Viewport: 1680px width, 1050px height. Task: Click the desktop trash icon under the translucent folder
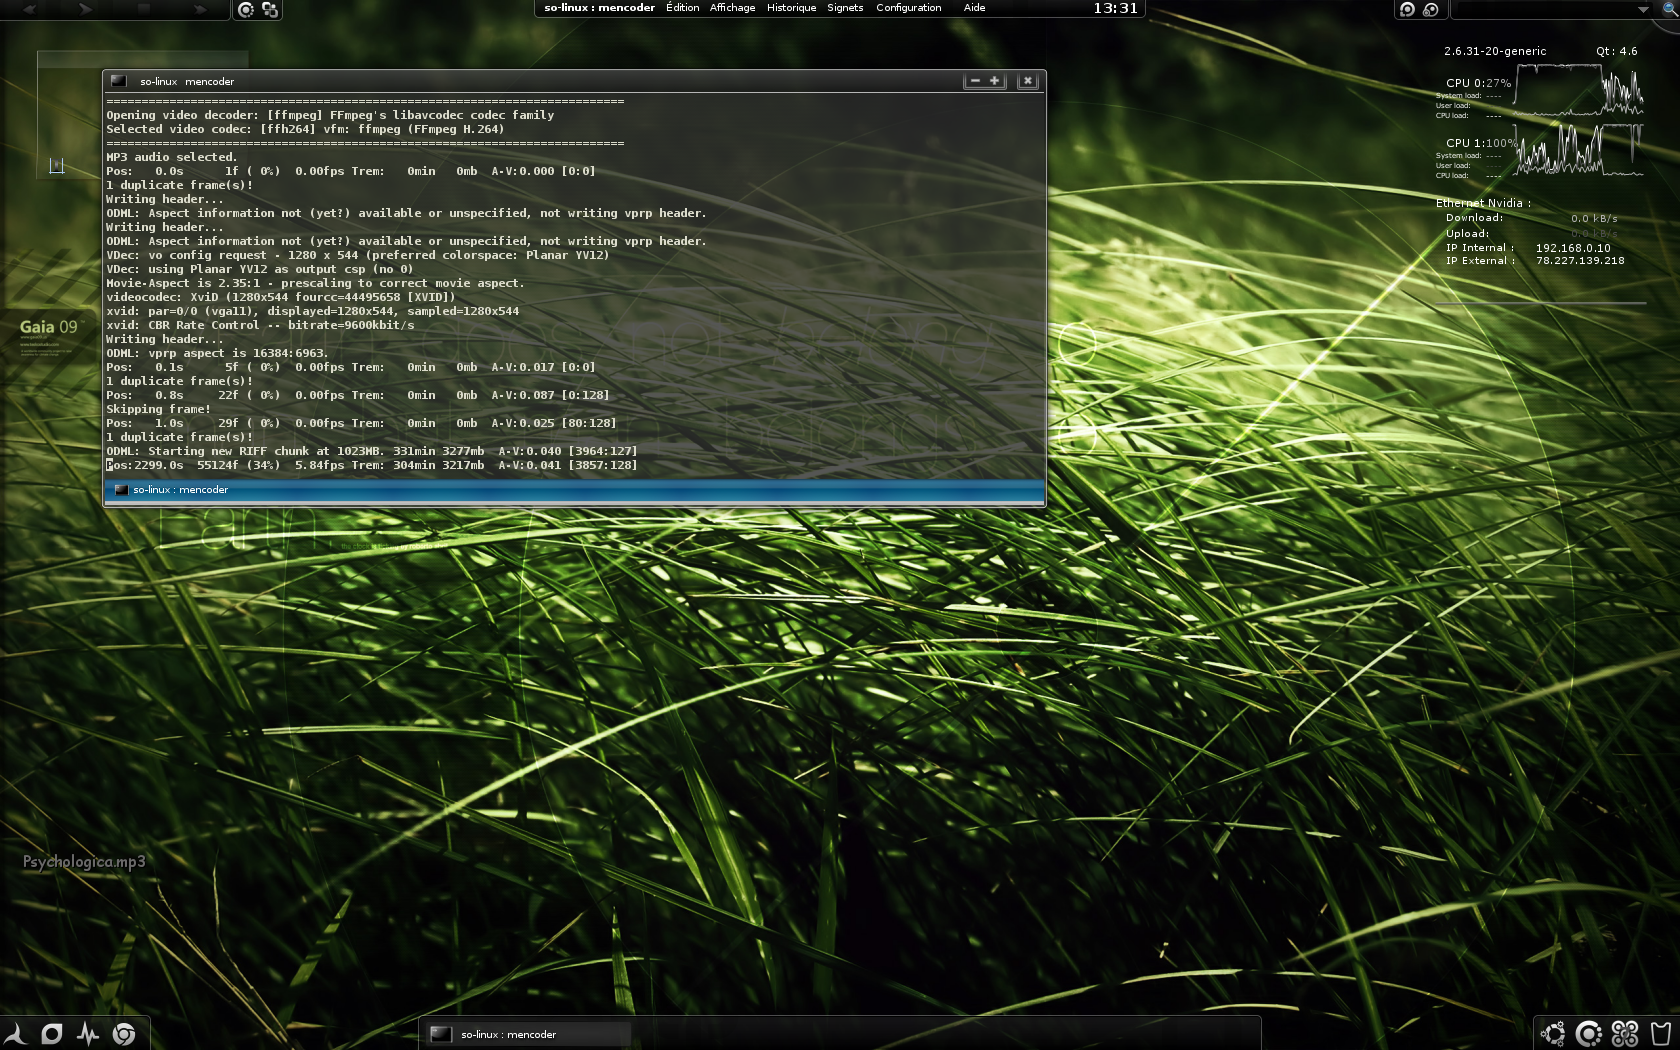(x=57, y=165)
